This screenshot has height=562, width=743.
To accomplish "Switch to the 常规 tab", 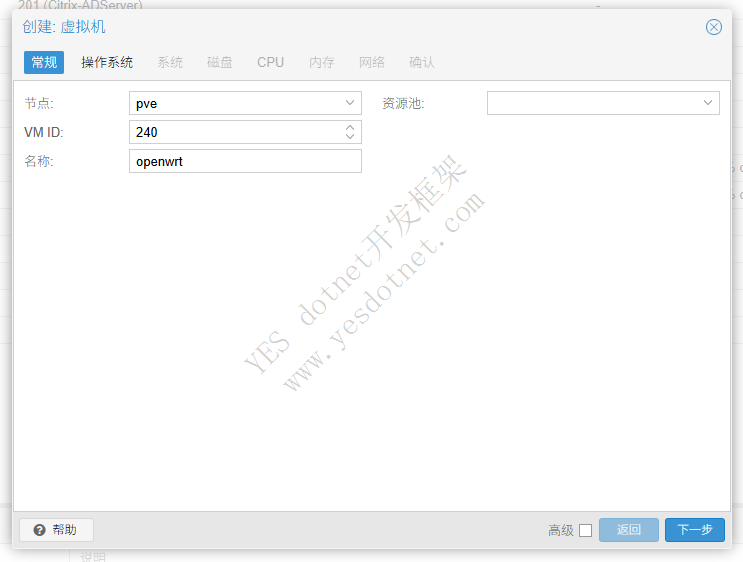I will pos(44,63).
